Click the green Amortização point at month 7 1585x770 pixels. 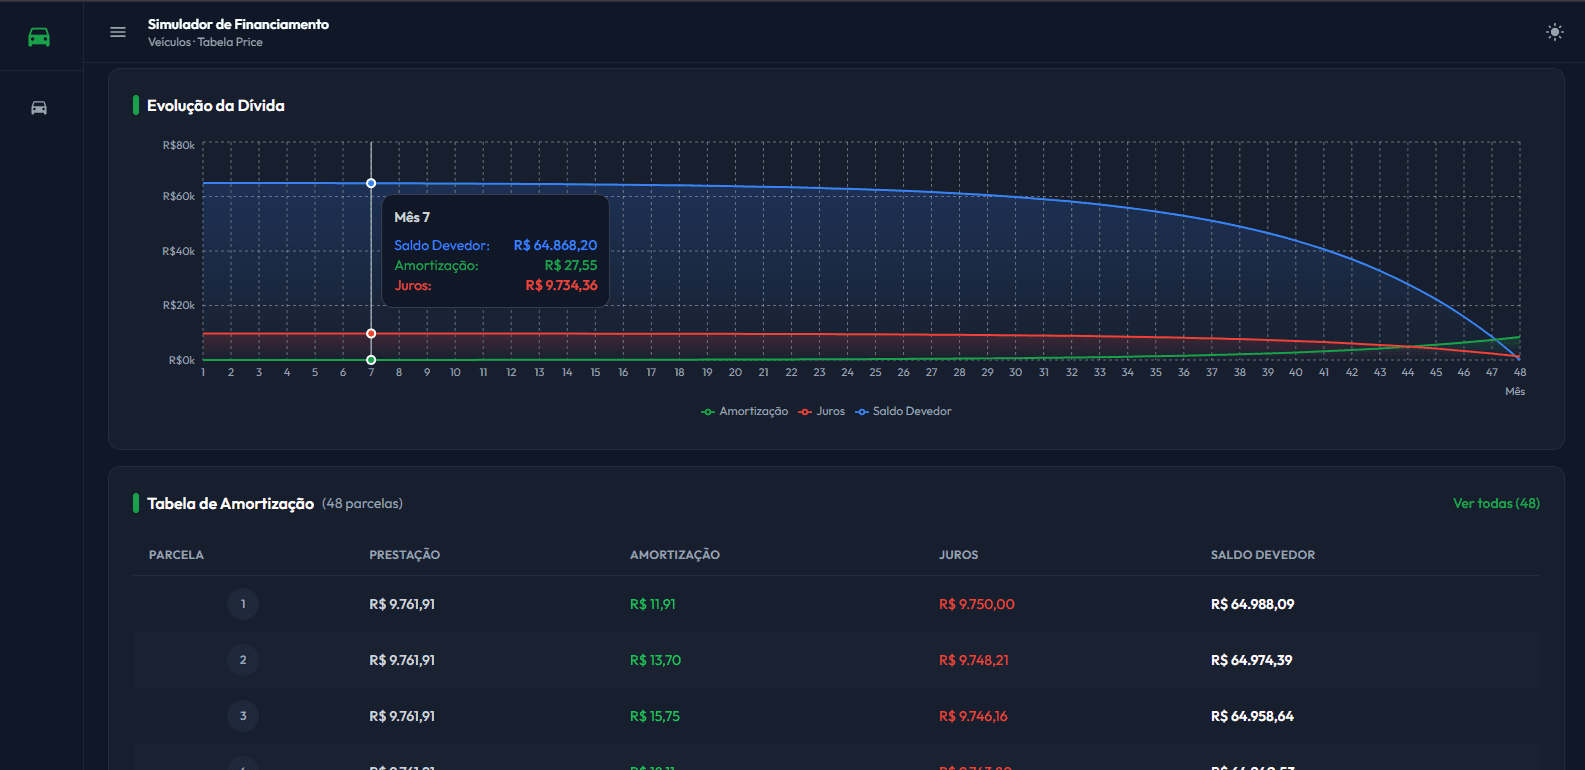[x=371, y=360]
